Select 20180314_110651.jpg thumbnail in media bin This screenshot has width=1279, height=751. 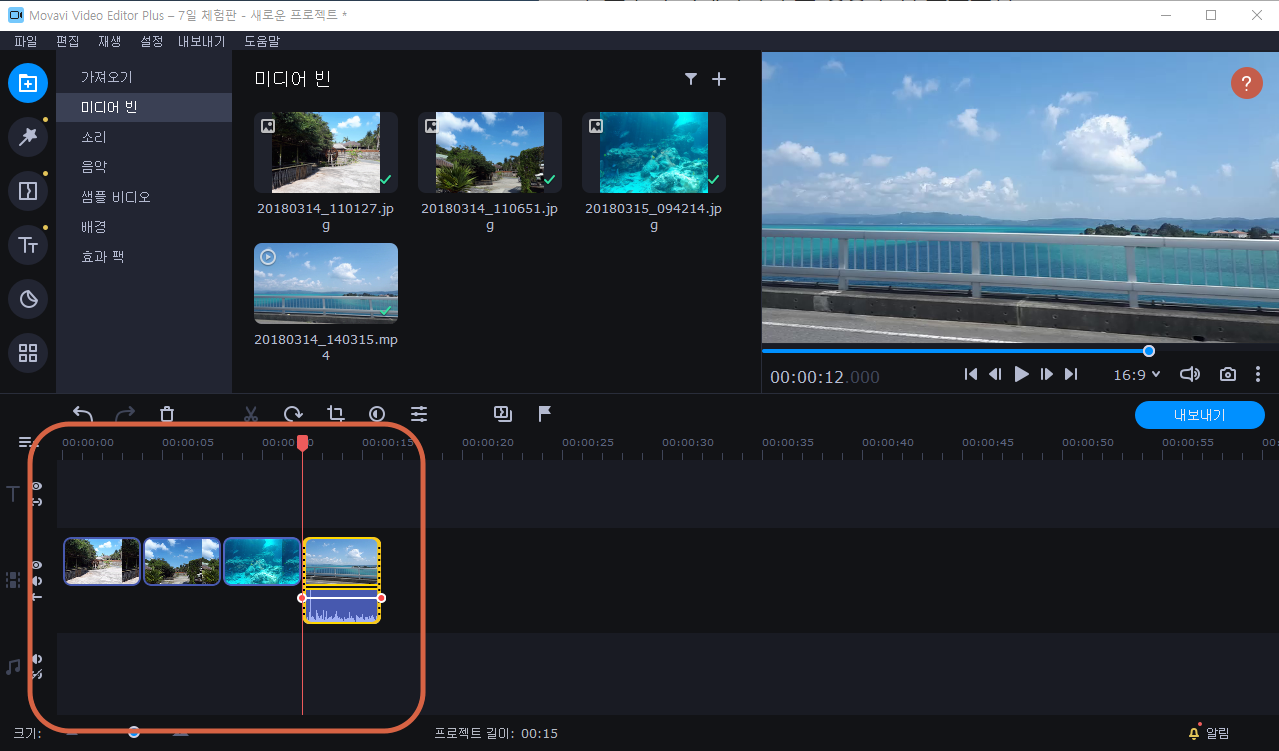click(x=490, y=152)
